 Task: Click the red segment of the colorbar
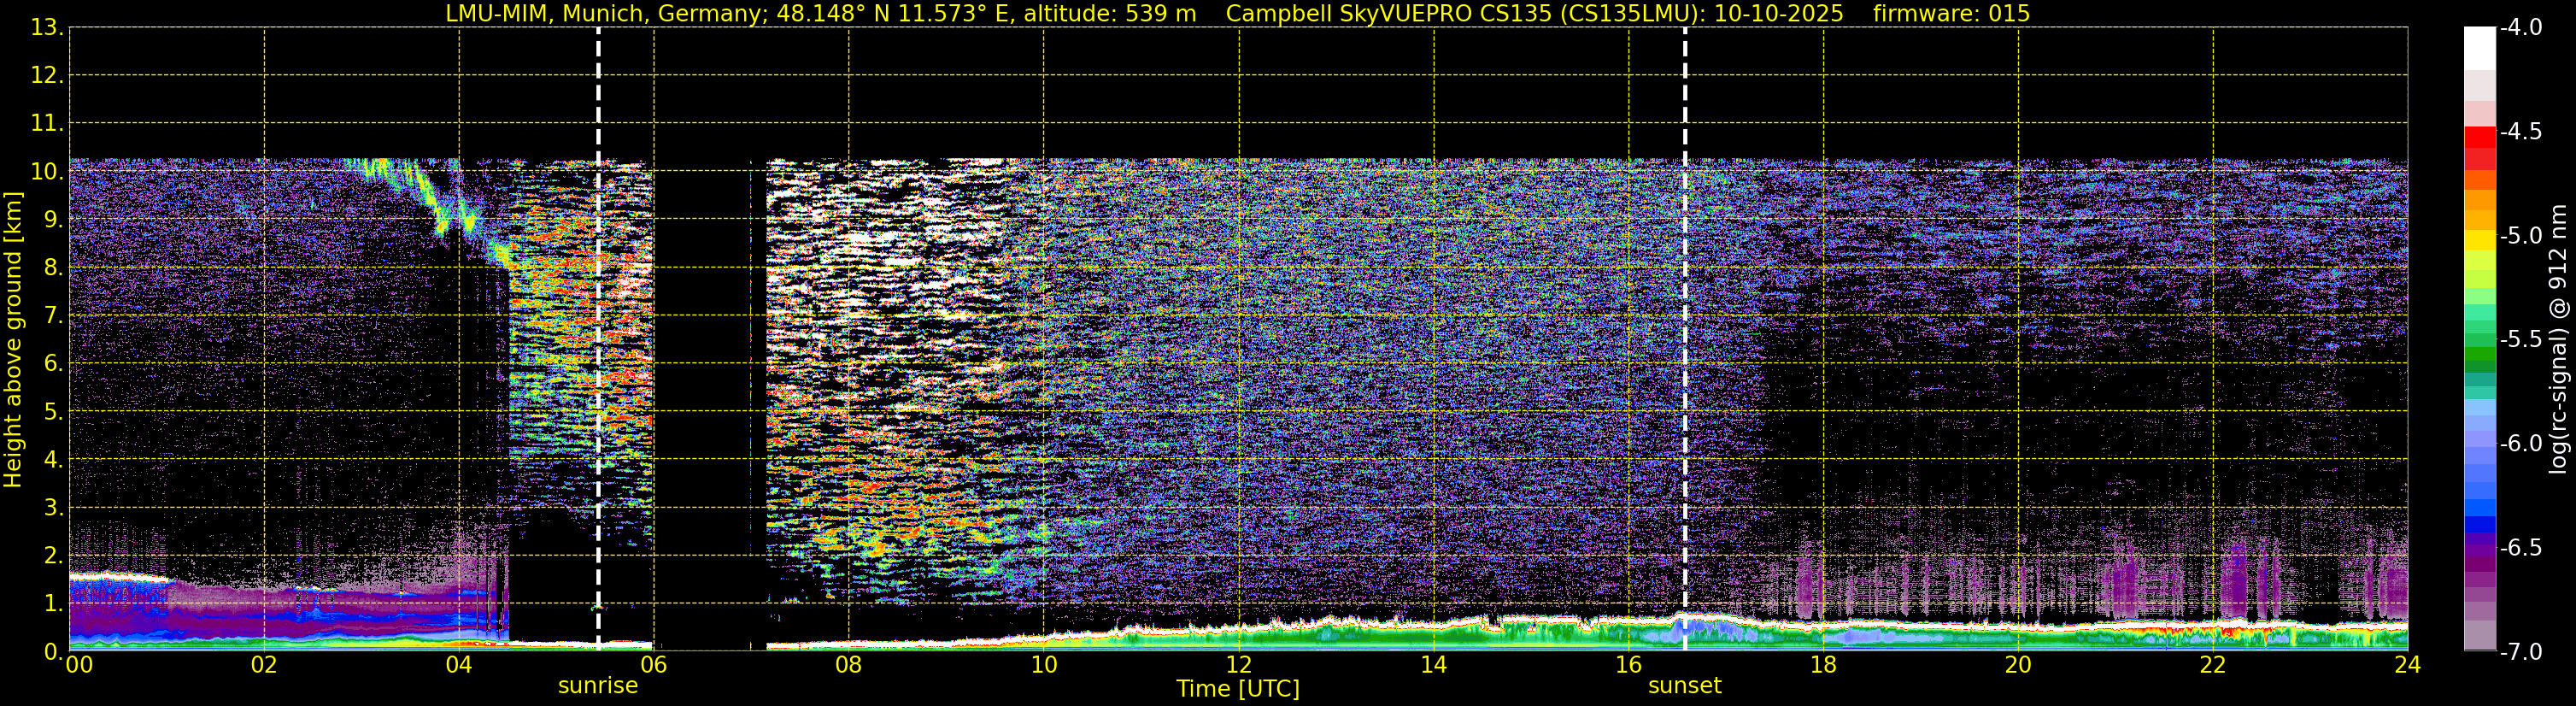[2479, 138]
